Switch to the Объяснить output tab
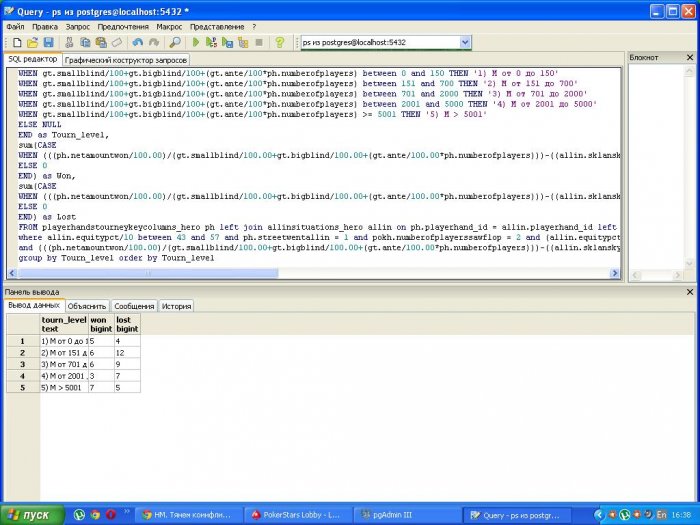This screenshot has width=700, height=525. (x=88, y=306)
